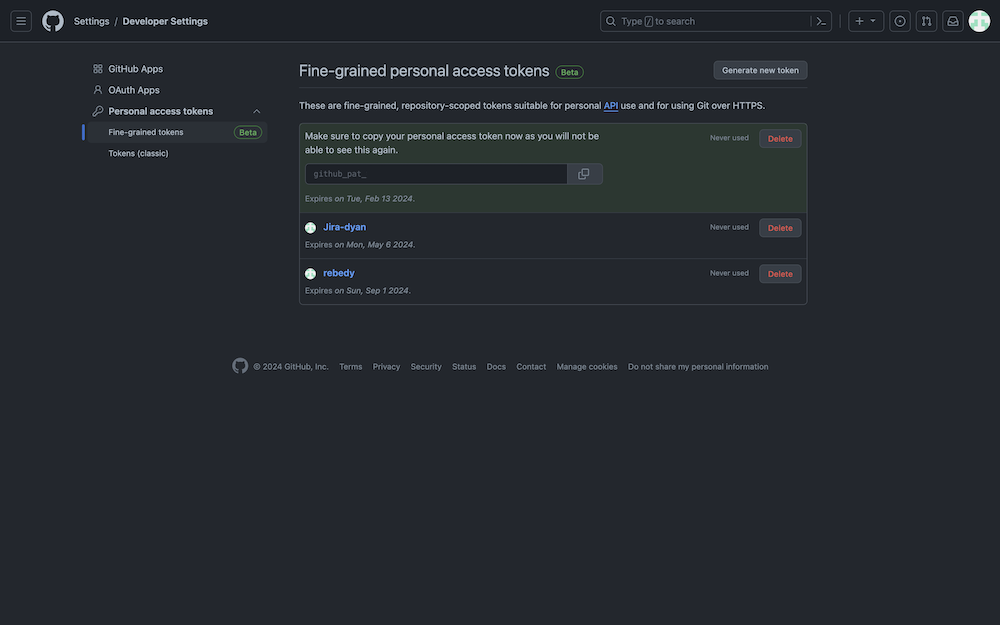Click "Expires on Mon, May 6 2024" text
Screen dimensions: 1000x625
point(360,244)
